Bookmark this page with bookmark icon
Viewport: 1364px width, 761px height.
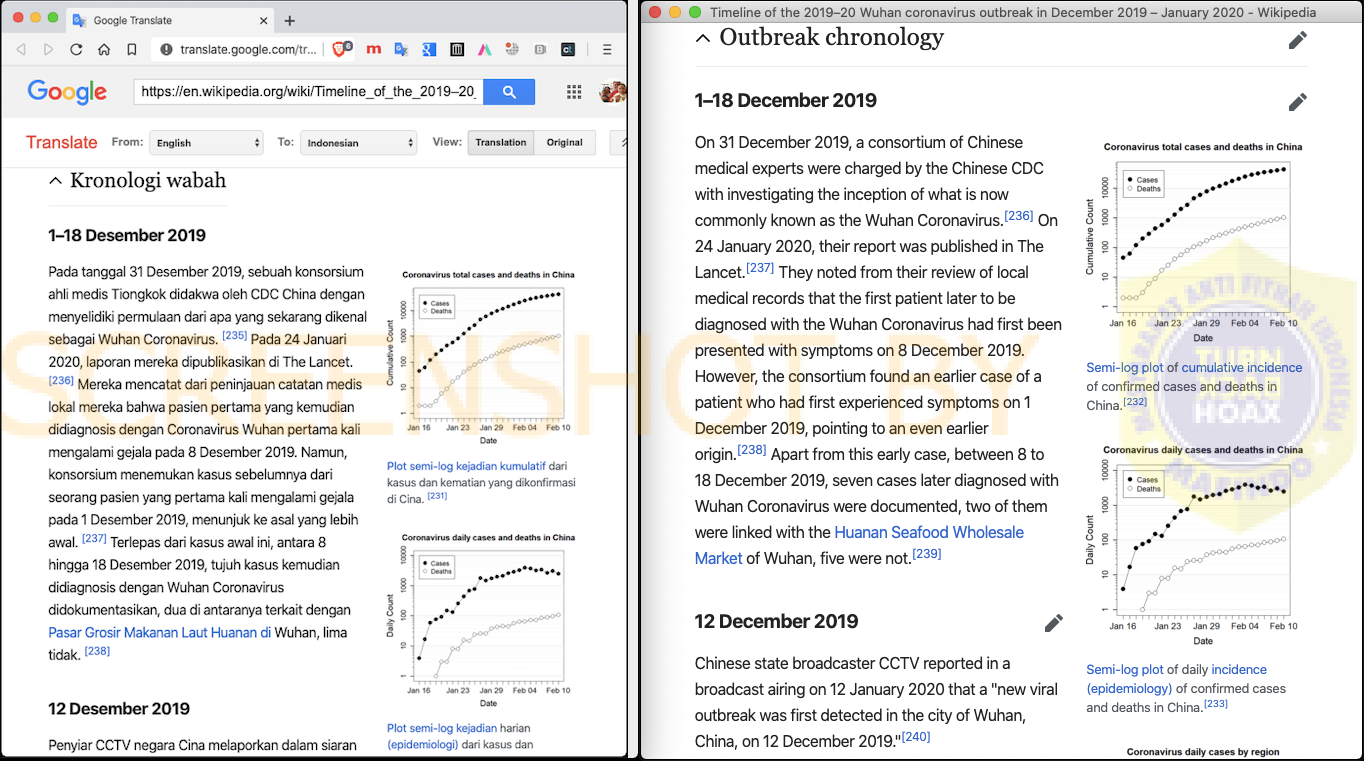[132, 49]
